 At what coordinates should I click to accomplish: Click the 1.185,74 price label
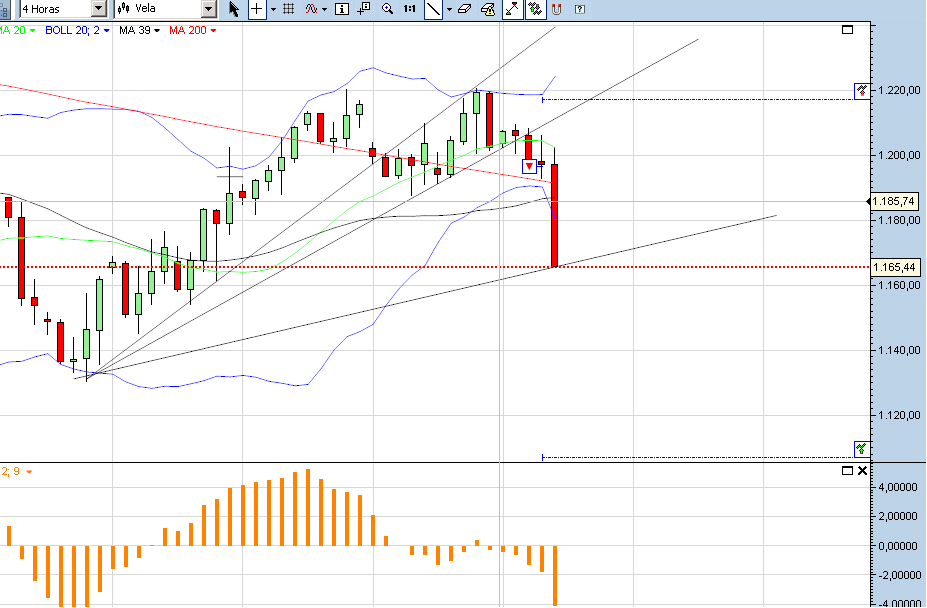(x=893, y=202)
